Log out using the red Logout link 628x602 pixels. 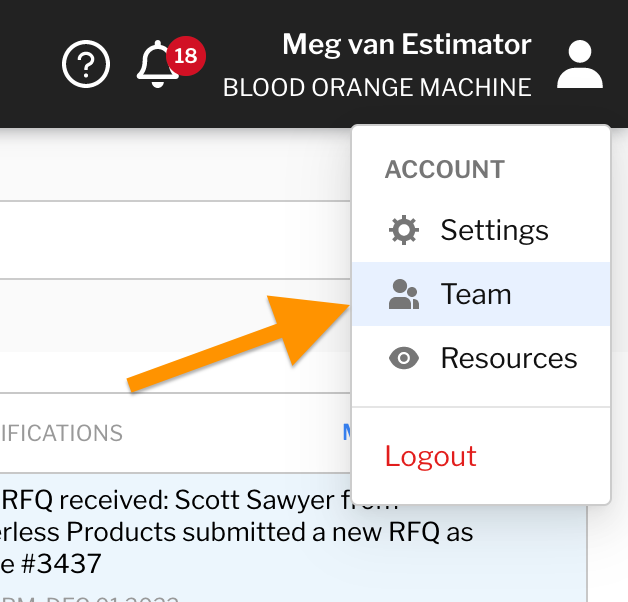(x=431, y=456)
